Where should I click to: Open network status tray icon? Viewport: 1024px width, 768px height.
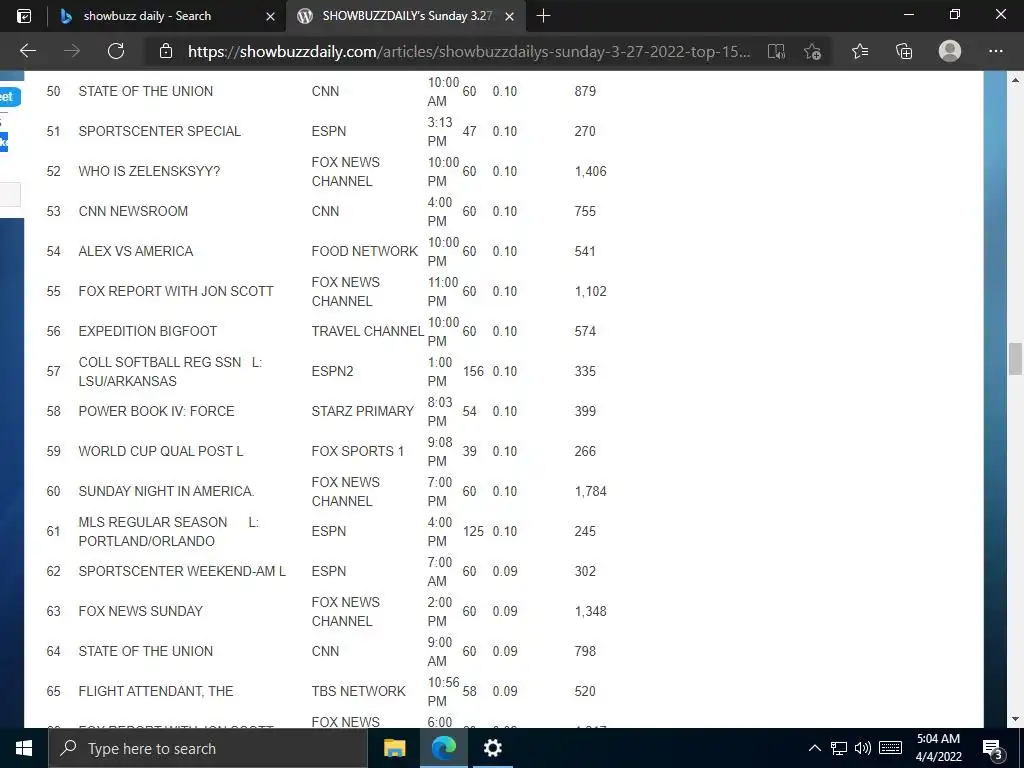839,748
